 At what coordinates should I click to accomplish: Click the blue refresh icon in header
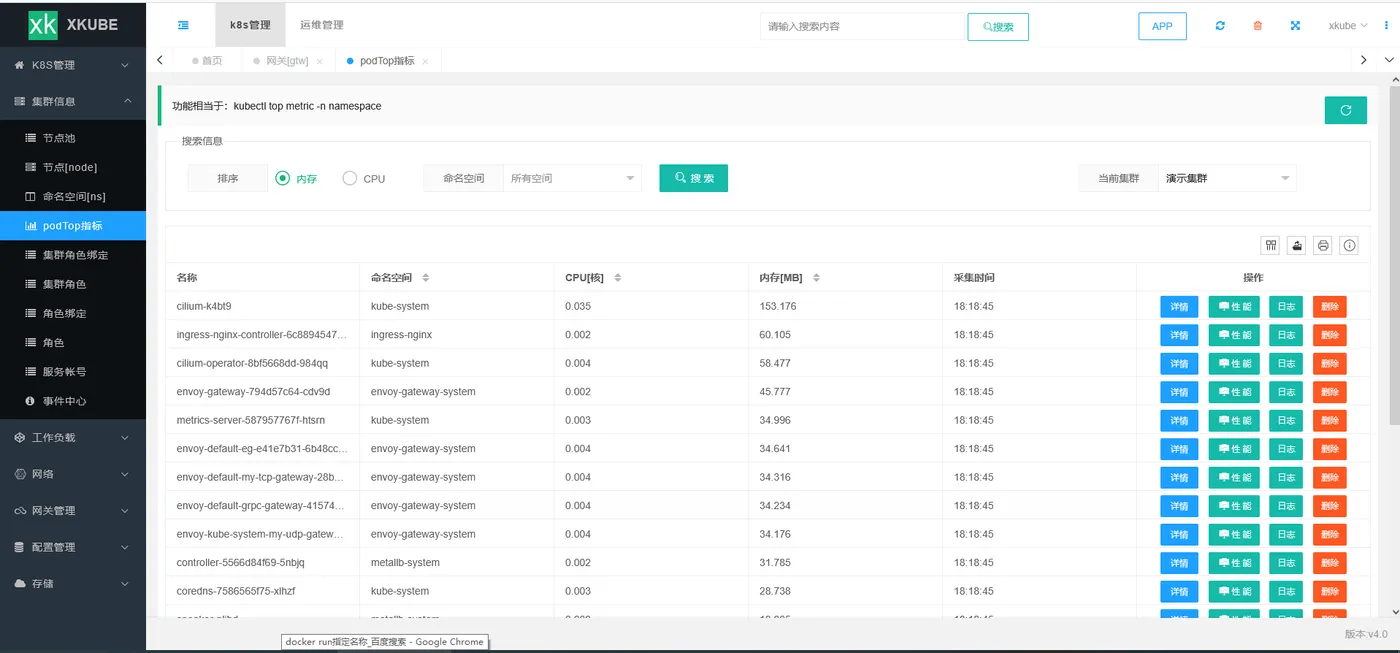coord(1220,26)
